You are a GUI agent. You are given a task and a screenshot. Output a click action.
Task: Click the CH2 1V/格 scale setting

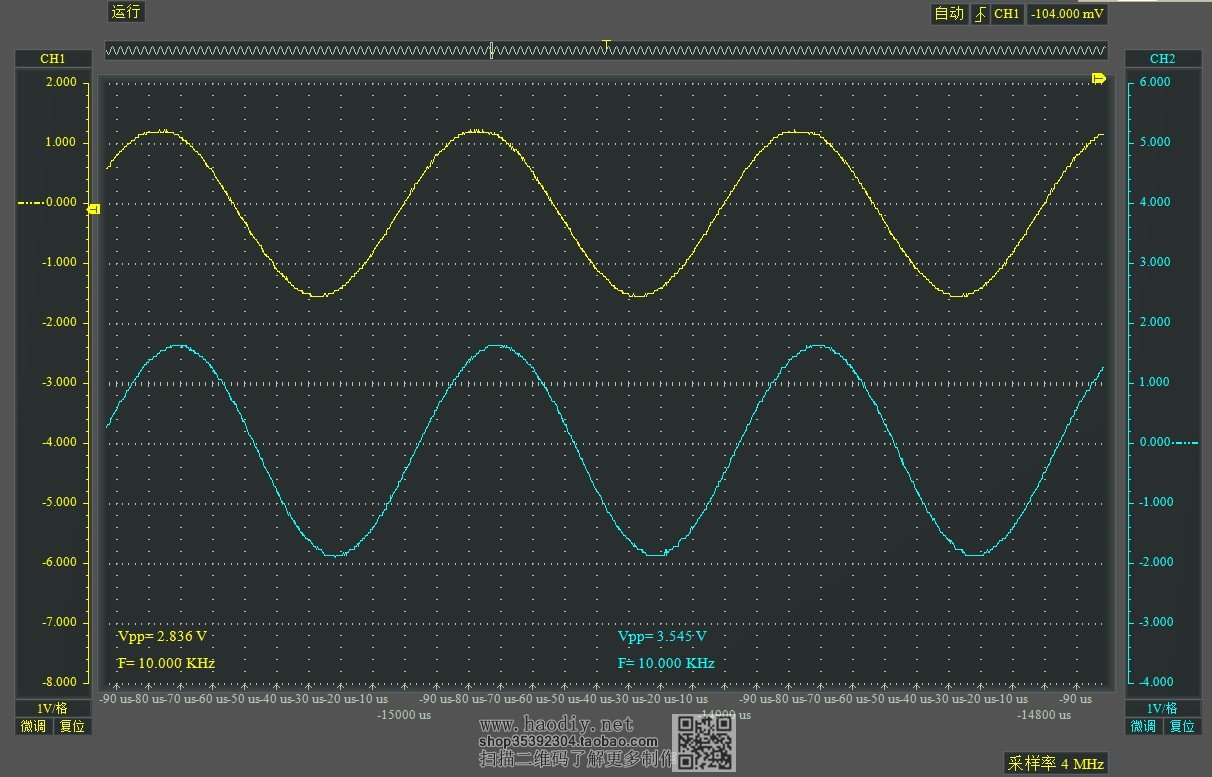click(x=1163, y=708)
